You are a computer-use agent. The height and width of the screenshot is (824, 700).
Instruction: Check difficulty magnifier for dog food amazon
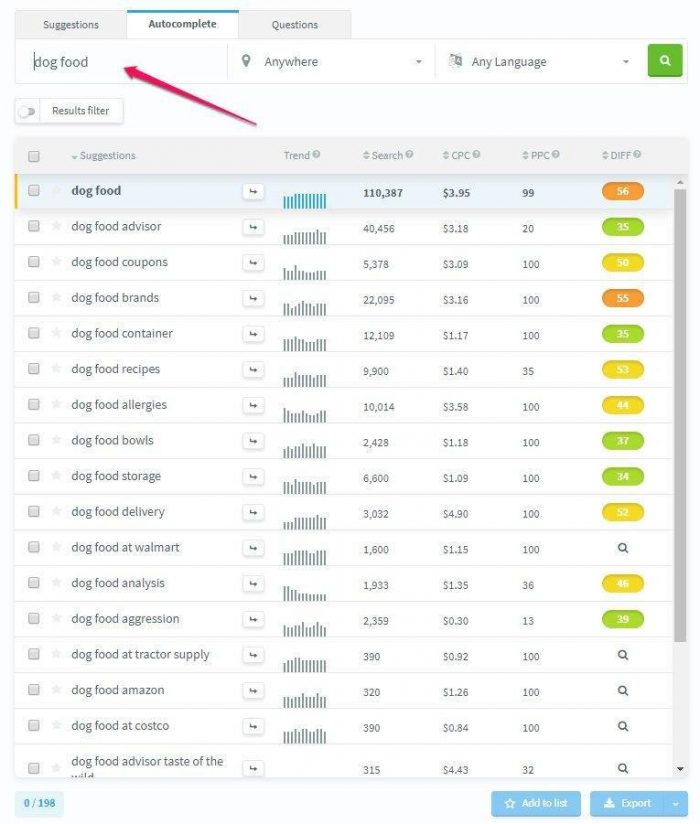tap(623, 691)
